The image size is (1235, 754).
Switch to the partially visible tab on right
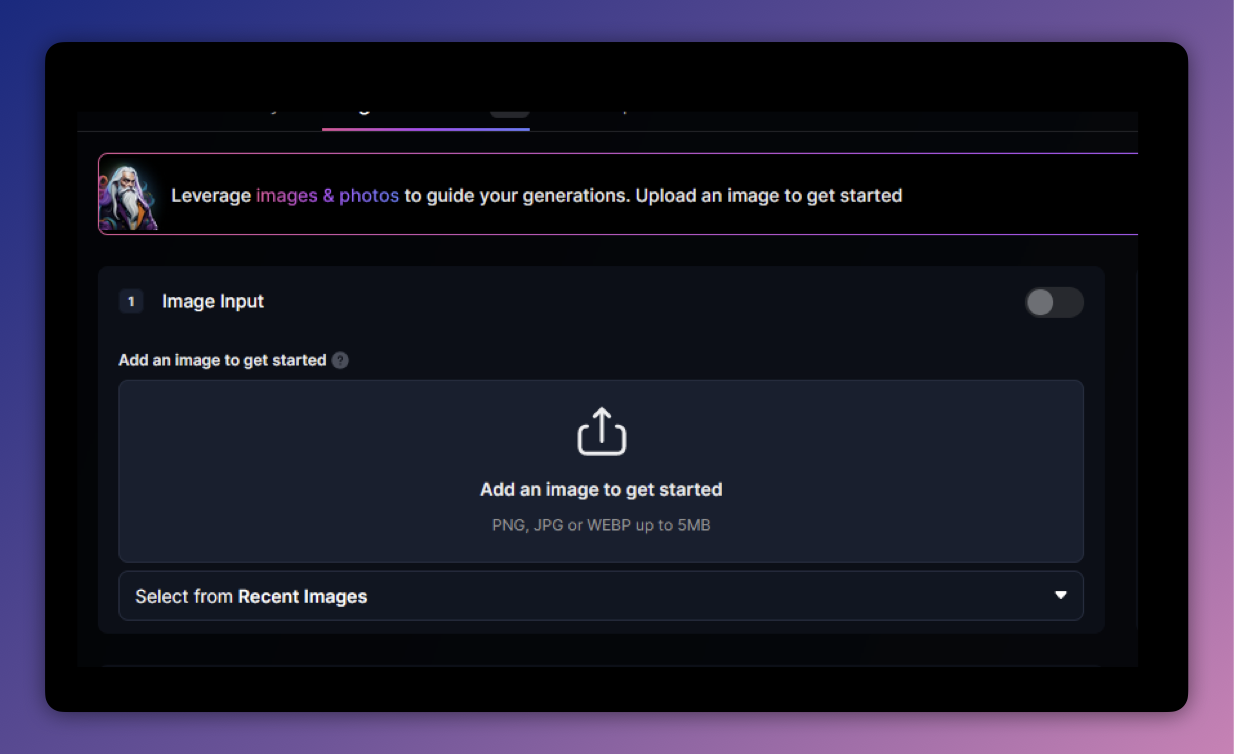(624, 113)
